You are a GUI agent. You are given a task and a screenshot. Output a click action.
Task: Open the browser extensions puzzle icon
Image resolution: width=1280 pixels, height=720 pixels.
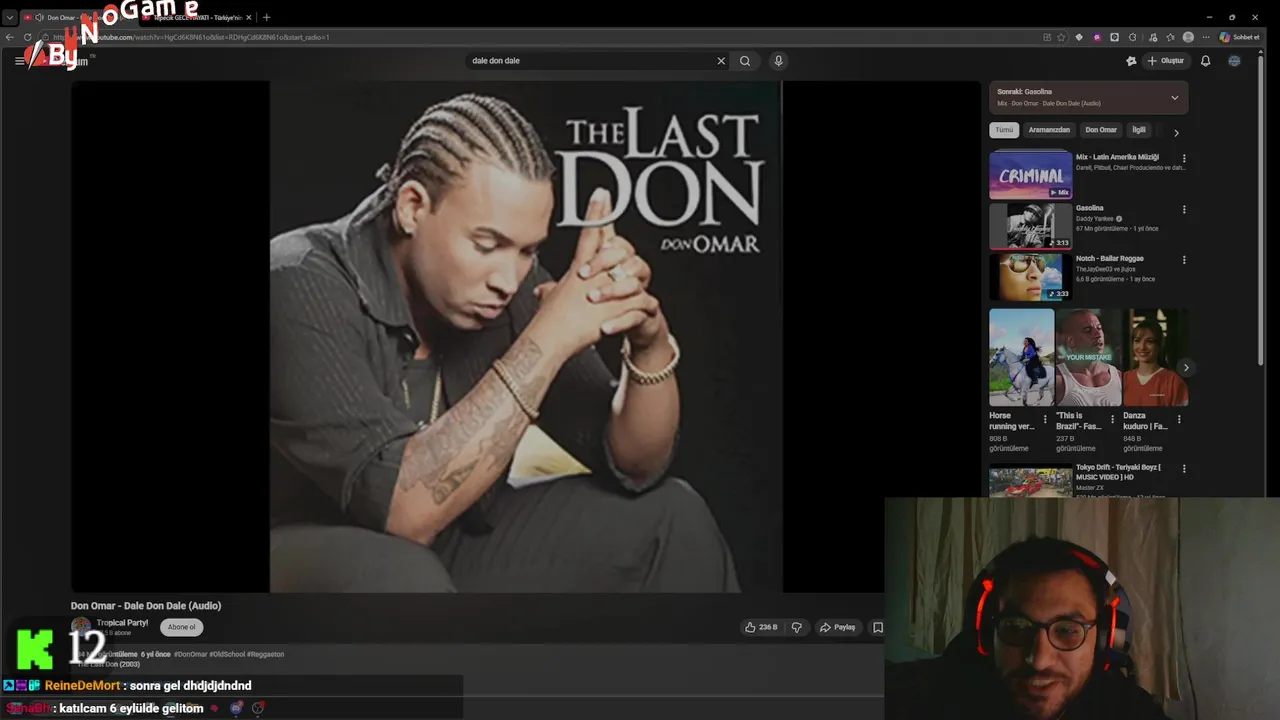(x=1133, y=37)
